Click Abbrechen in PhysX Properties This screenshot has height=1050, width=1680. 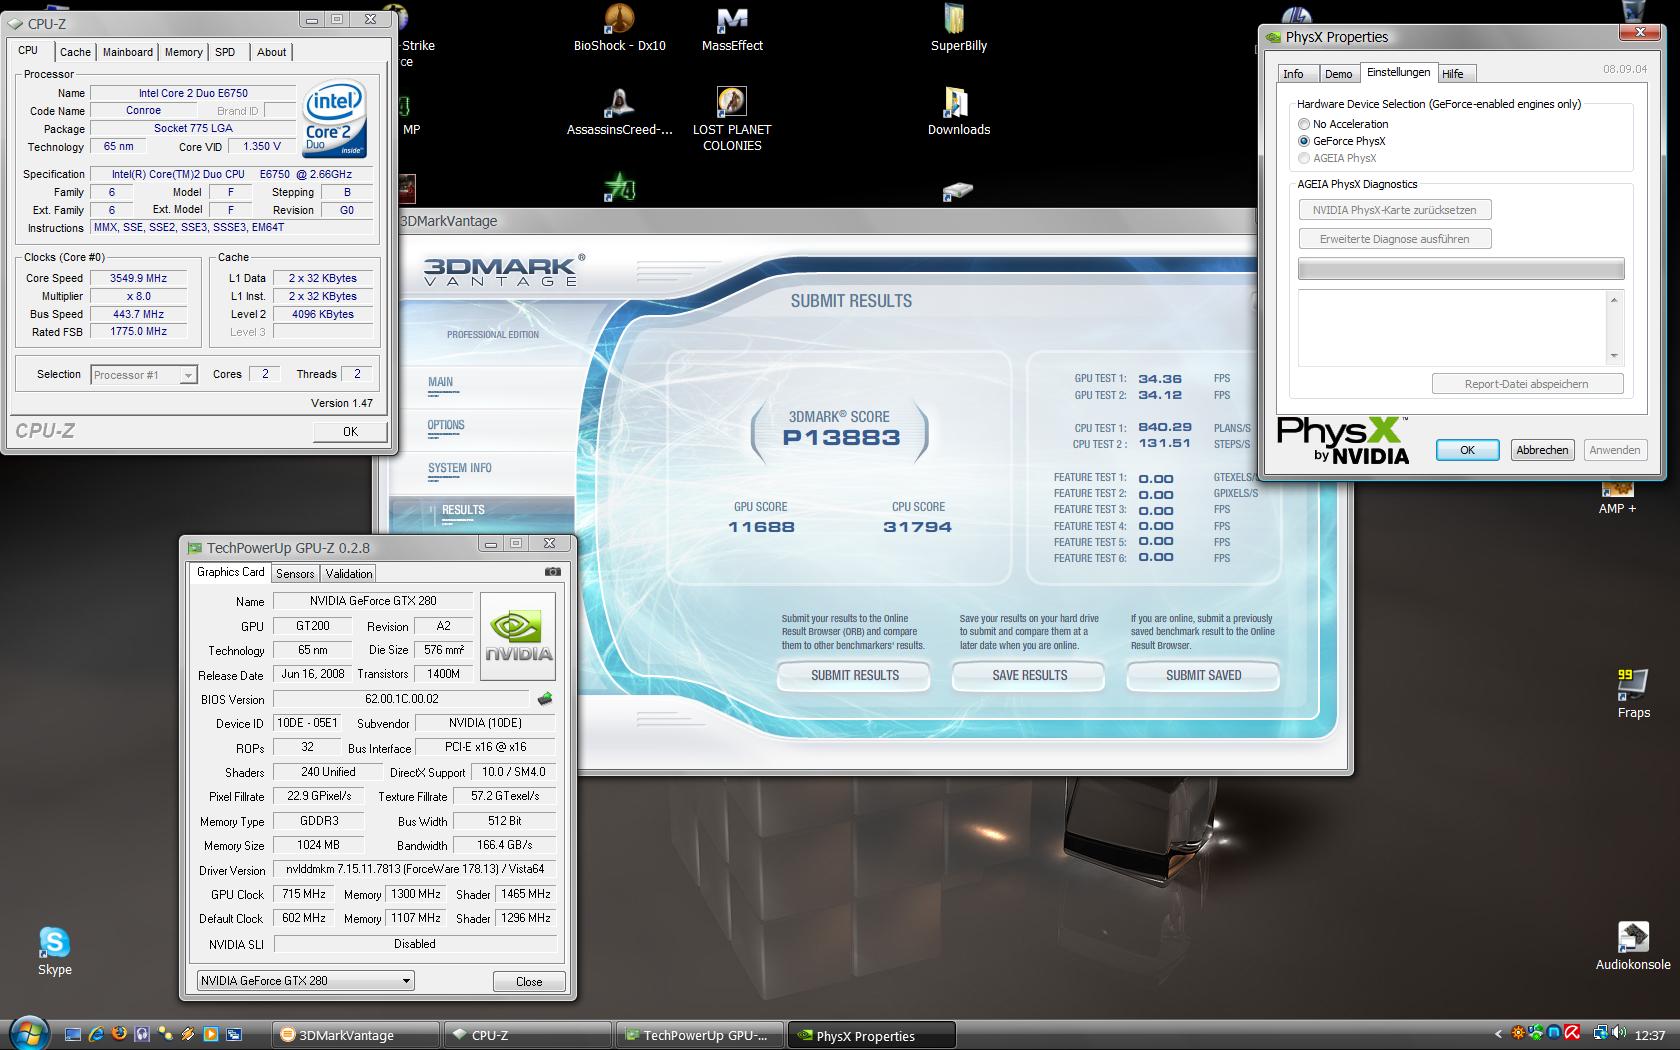tap(1542, 450)
